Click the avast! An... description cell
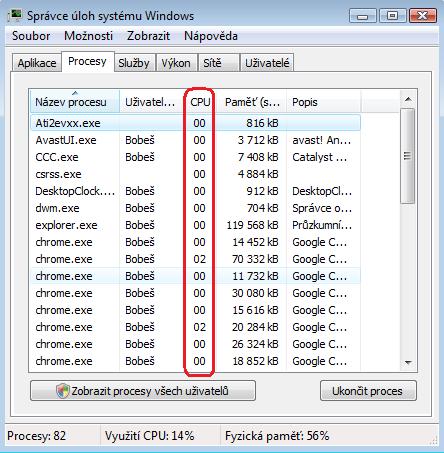Screen dimensions: 444x453 (x=322, y=140)
